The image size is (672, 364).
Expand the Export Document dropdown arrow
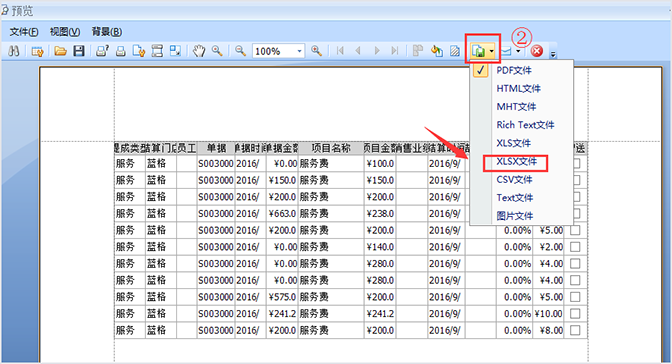[x=492, y=51]
